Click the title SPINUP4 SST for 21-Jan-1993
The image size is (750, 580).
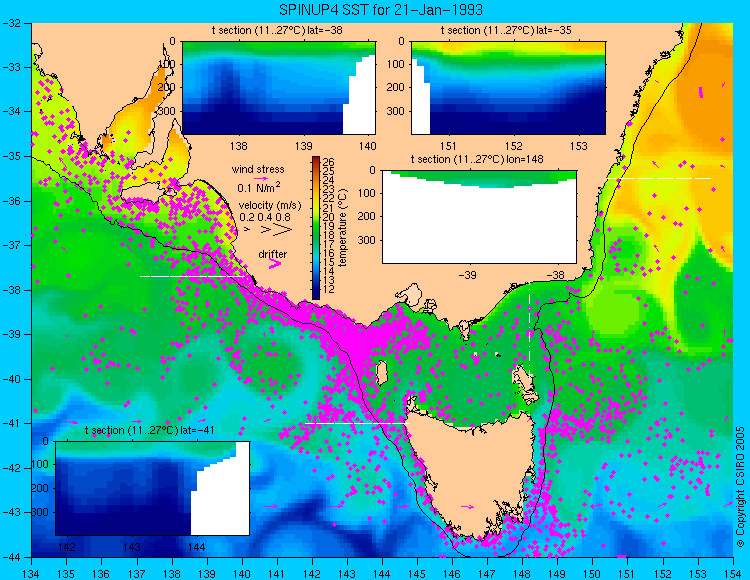(381, 9)
